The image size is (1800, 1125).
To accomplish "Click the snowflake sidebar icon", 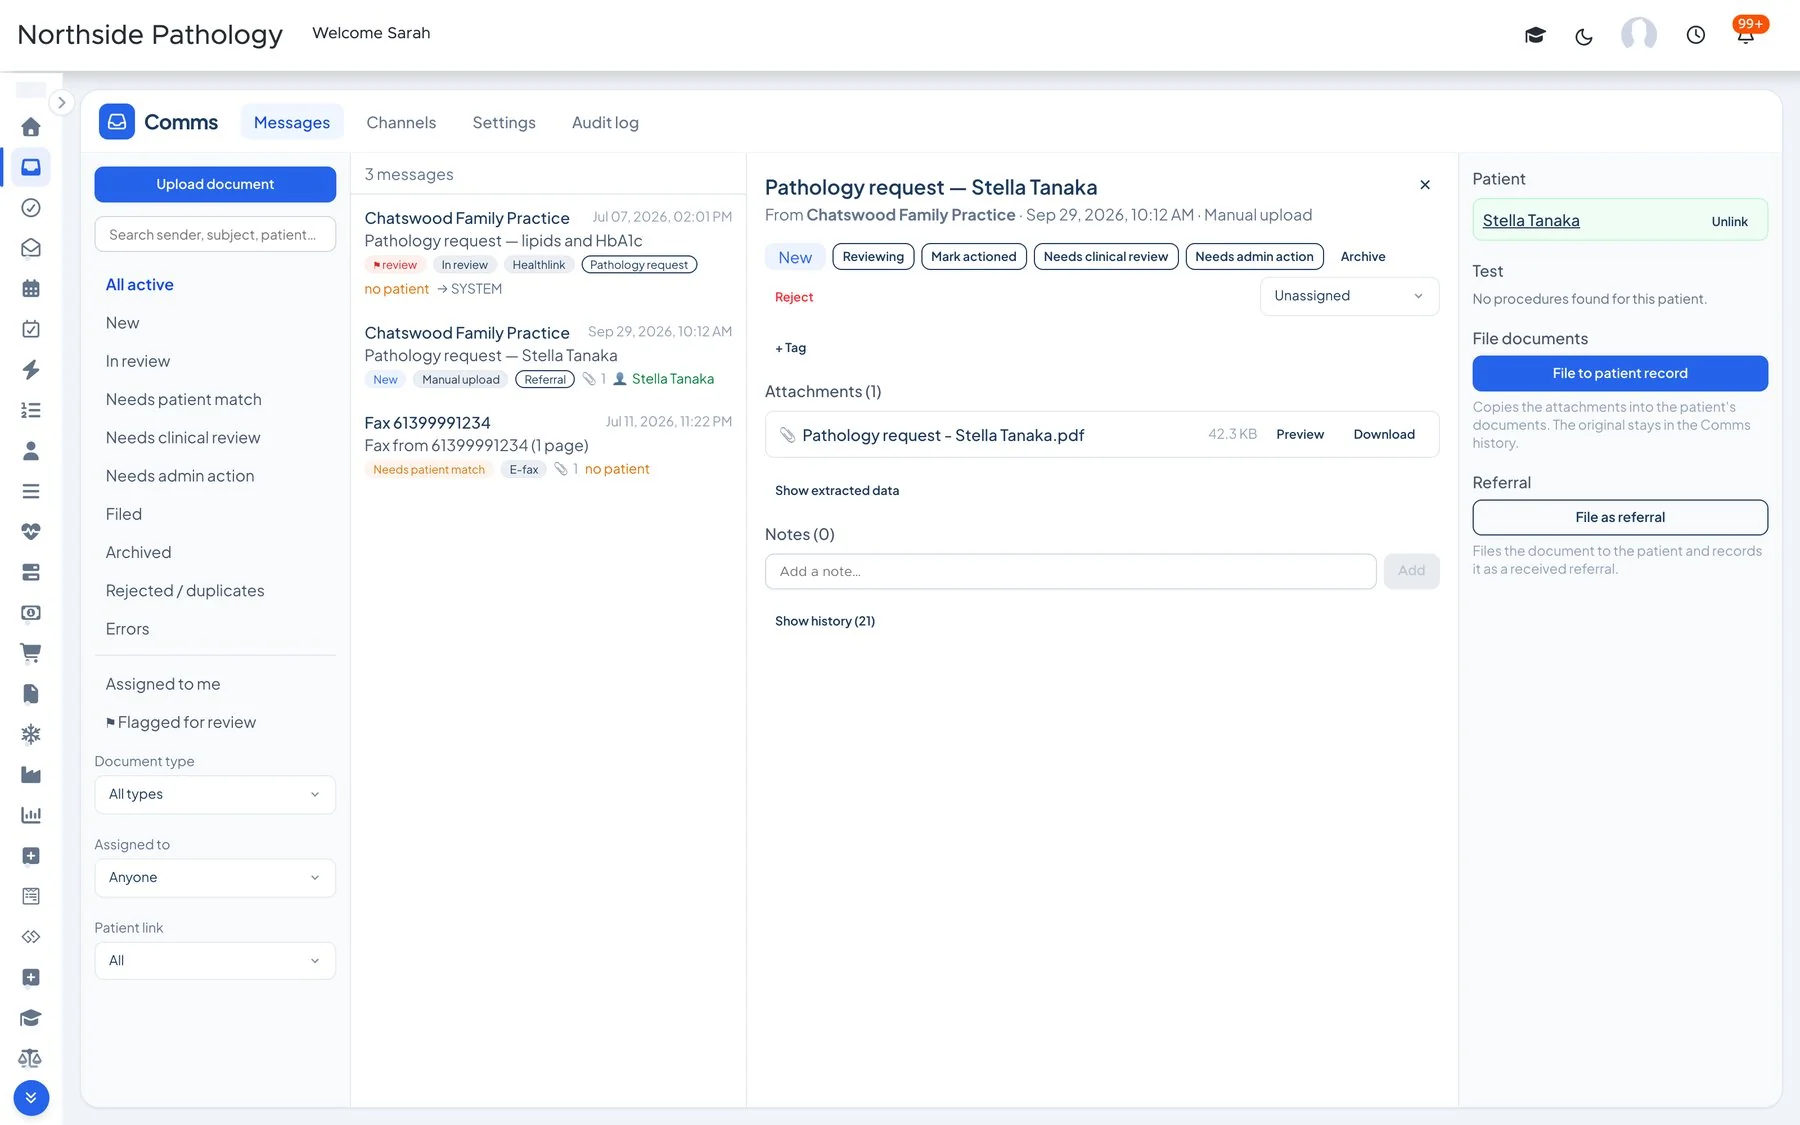I will [31, 734].
